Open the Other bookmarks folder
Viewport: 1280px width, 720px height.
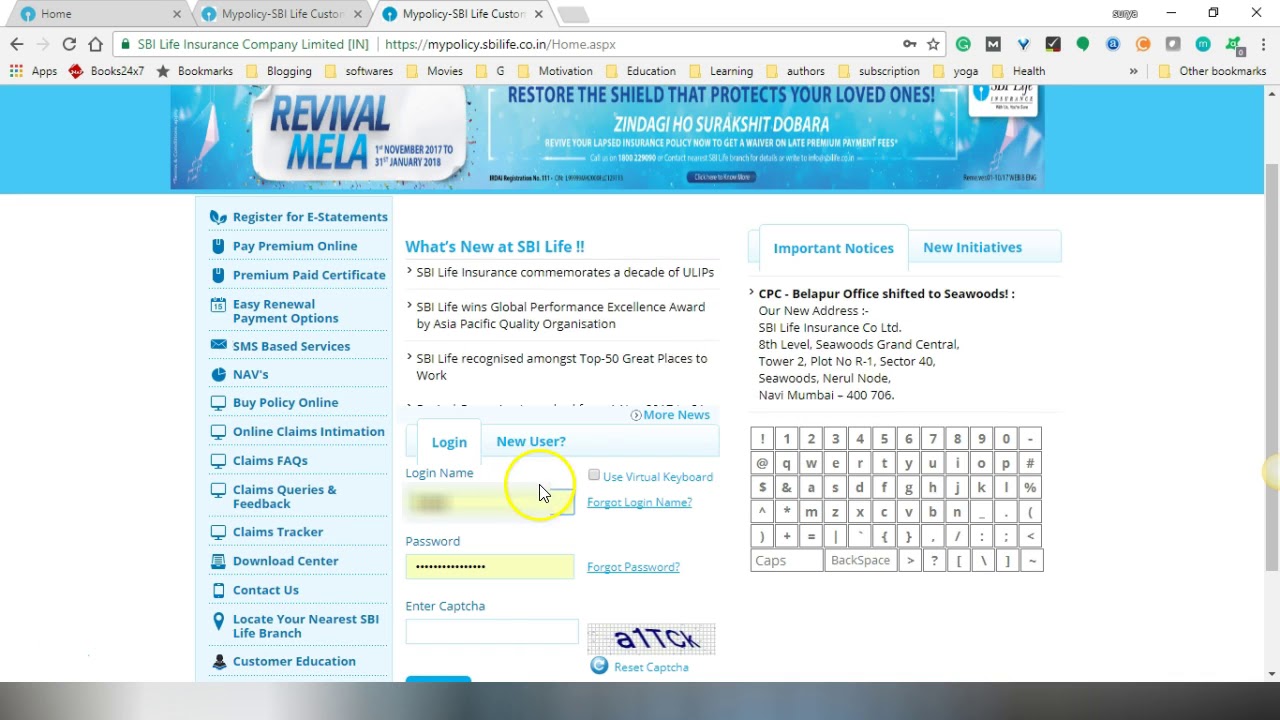(1212, 71)
